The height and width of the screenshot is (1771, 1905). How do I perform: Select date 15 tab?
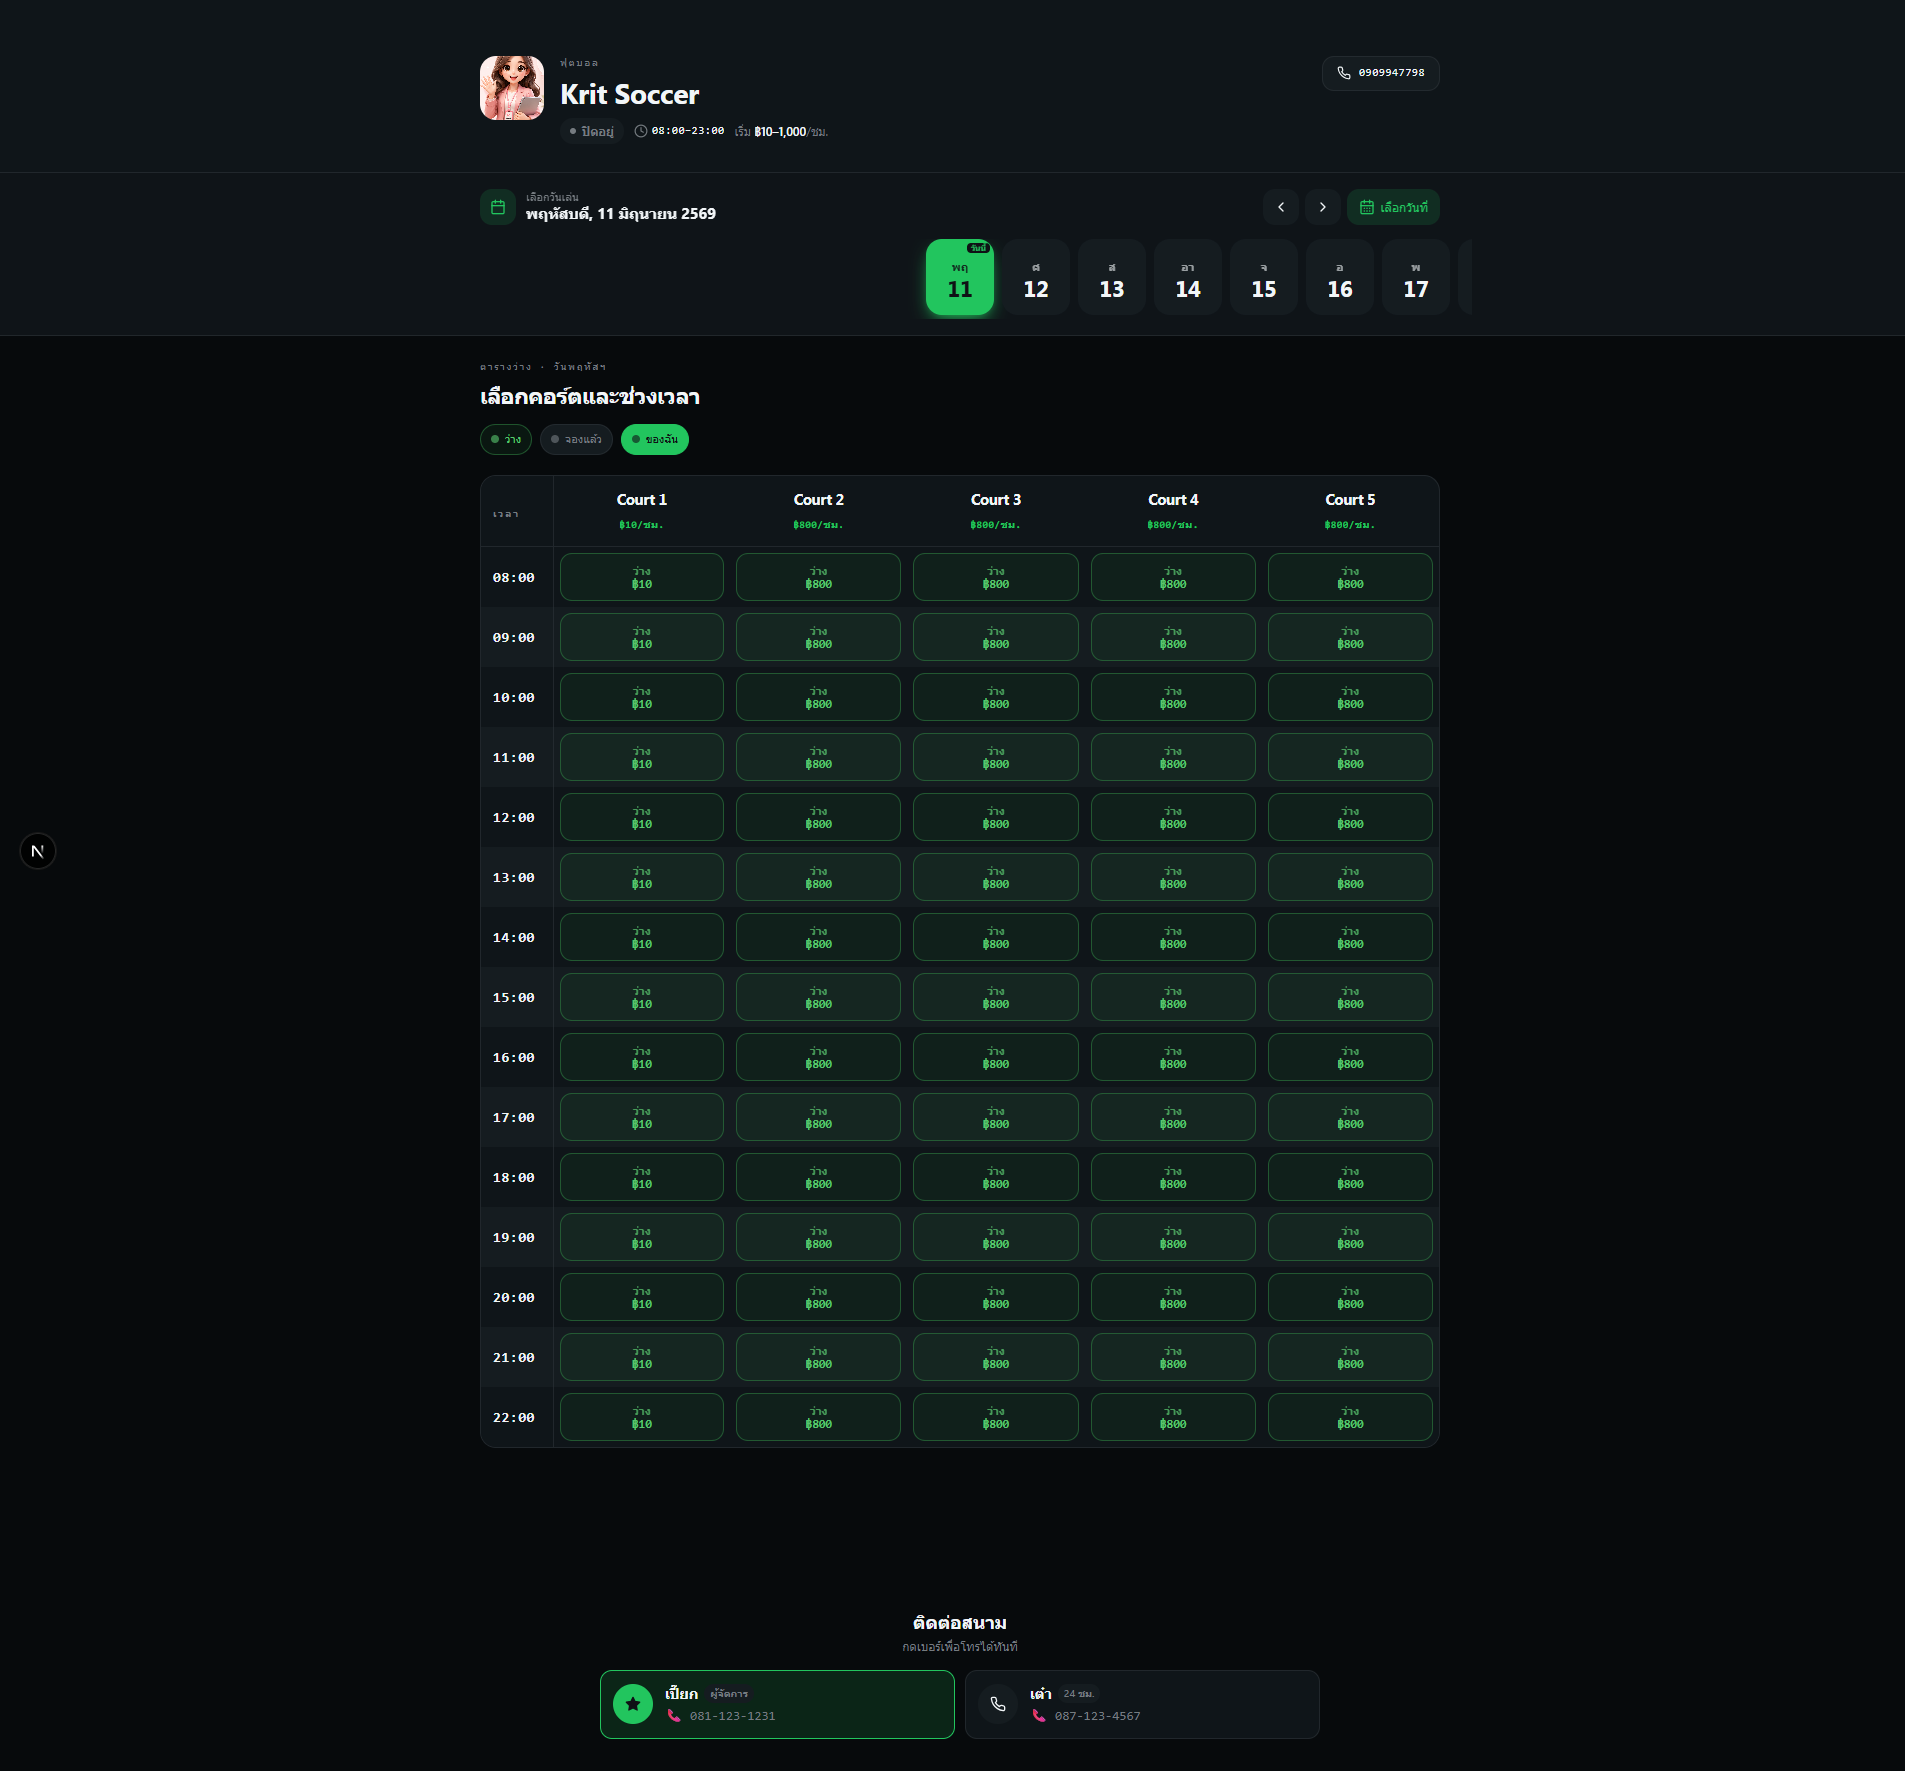tap(1264, 278)
